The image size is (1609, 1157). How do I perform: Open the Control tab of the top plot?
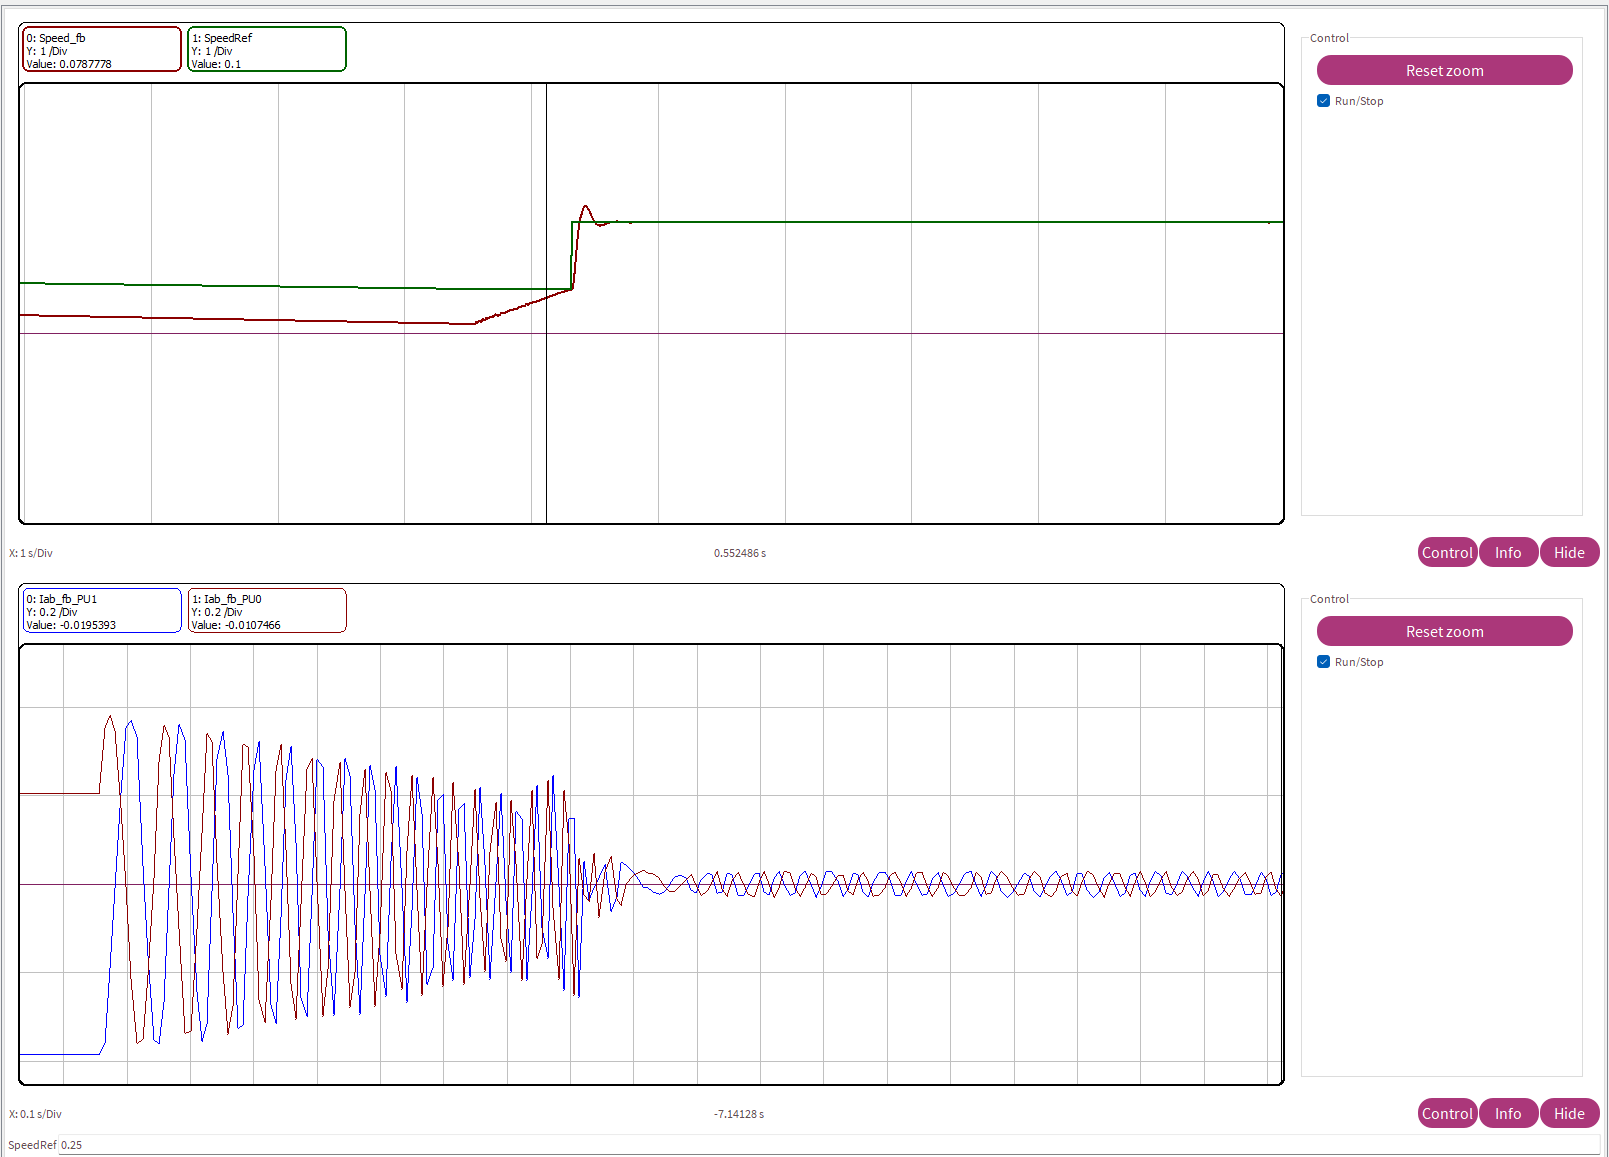[1446, 552]
